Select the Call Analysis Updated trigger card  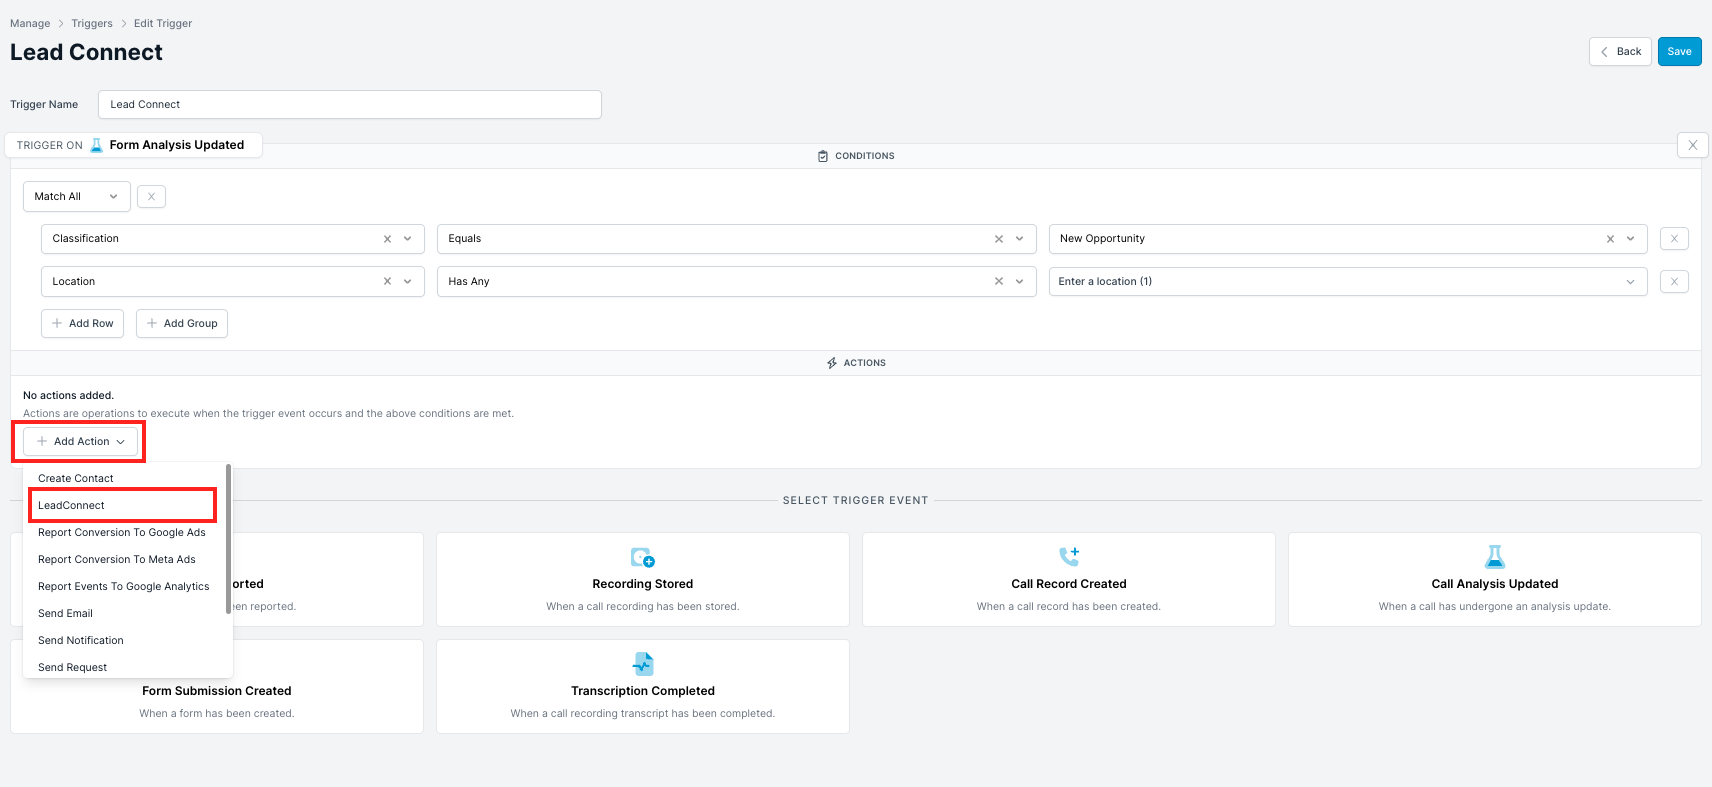[x=1495, y=580]
